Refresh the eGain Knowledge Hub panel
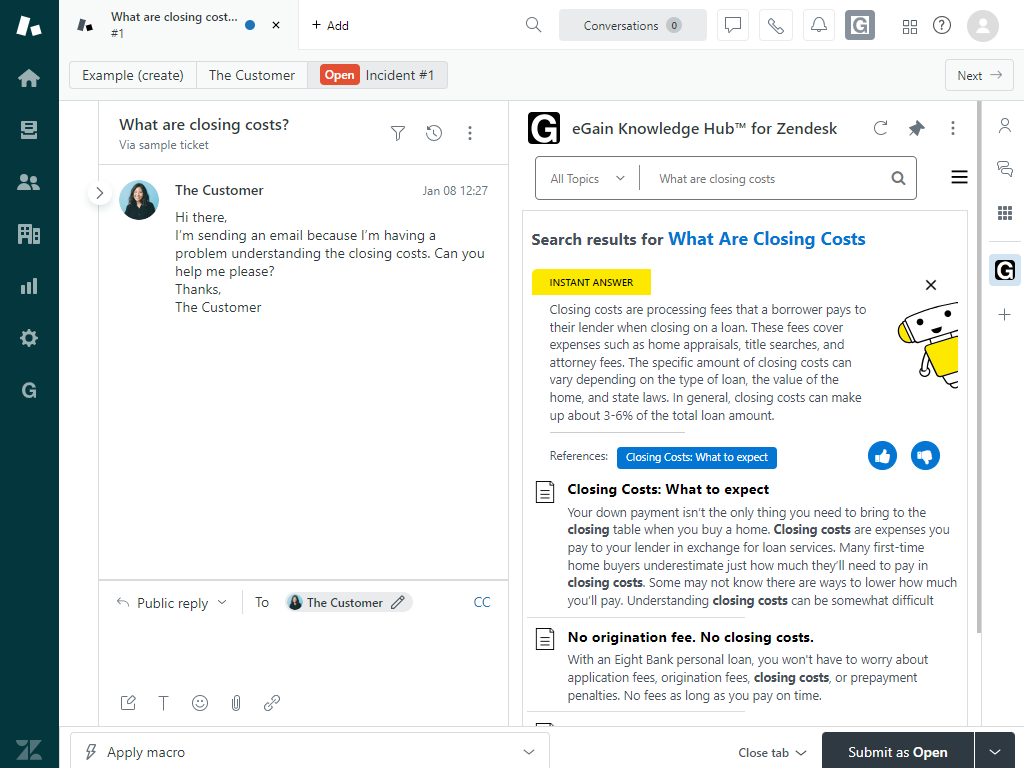 [880, 128]
